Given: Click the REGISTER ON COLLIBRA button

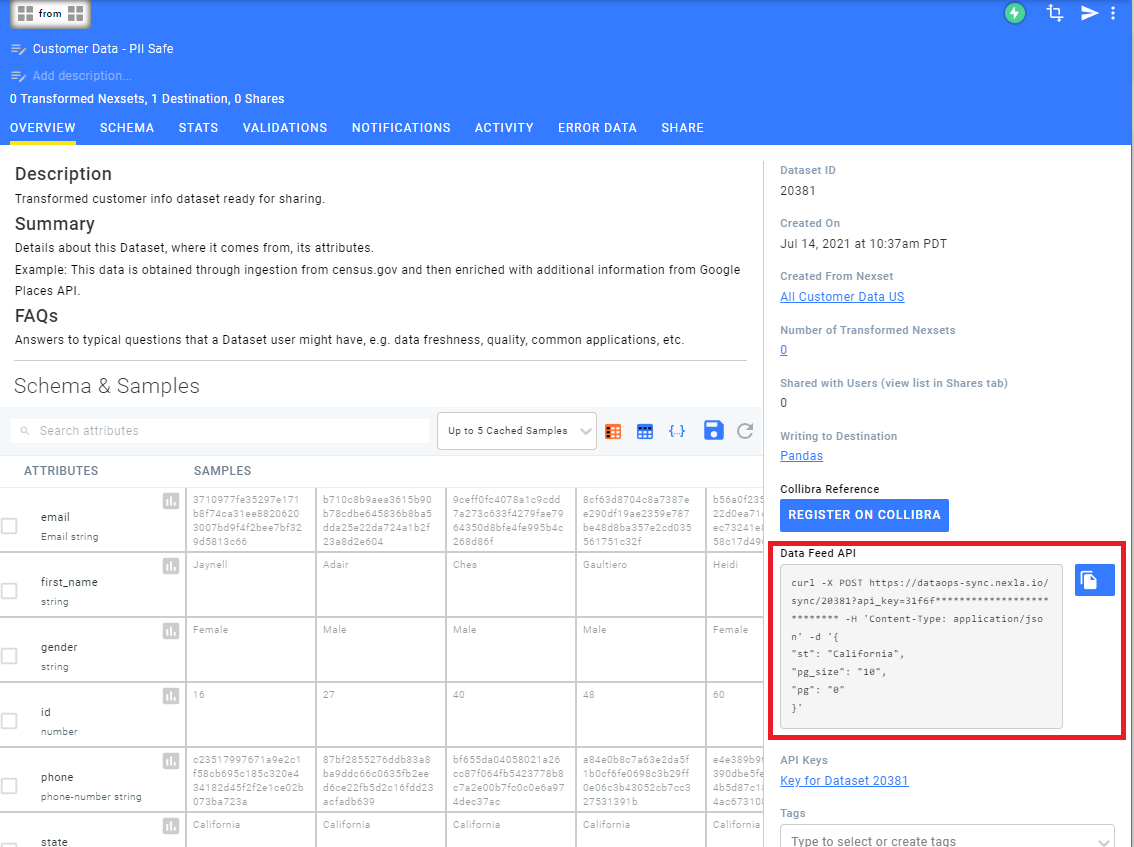Looking at the screenshot, I should (864, 515).
